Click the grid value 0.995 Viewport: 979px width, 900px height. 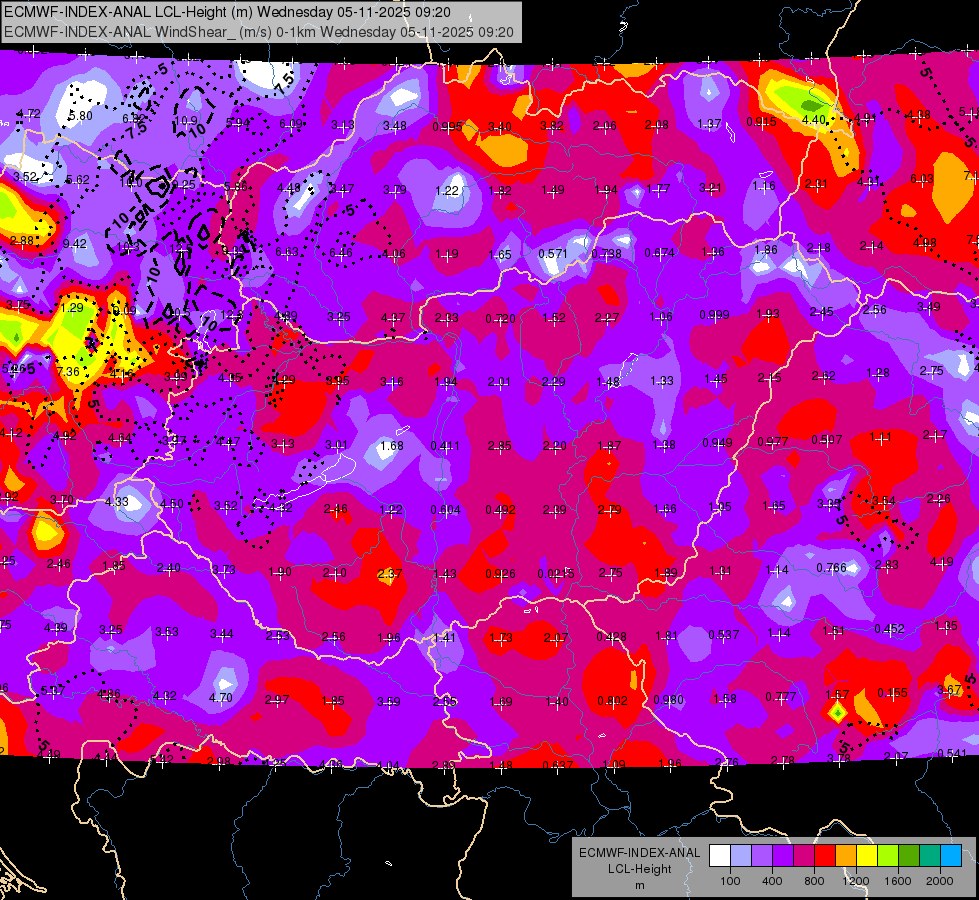(x=447, y=127)
